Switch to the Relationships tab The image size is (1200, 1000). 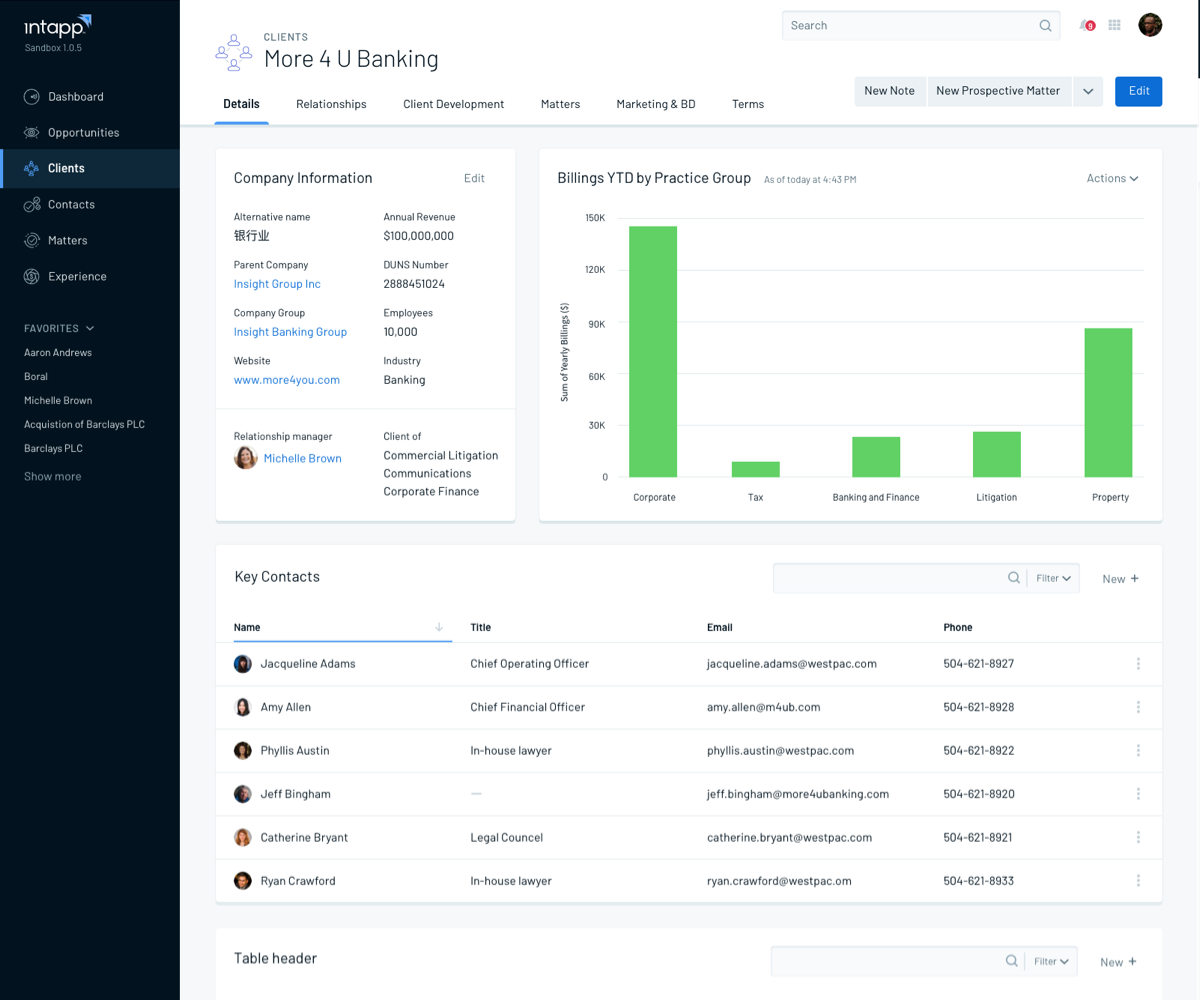(x=331, y=104)
